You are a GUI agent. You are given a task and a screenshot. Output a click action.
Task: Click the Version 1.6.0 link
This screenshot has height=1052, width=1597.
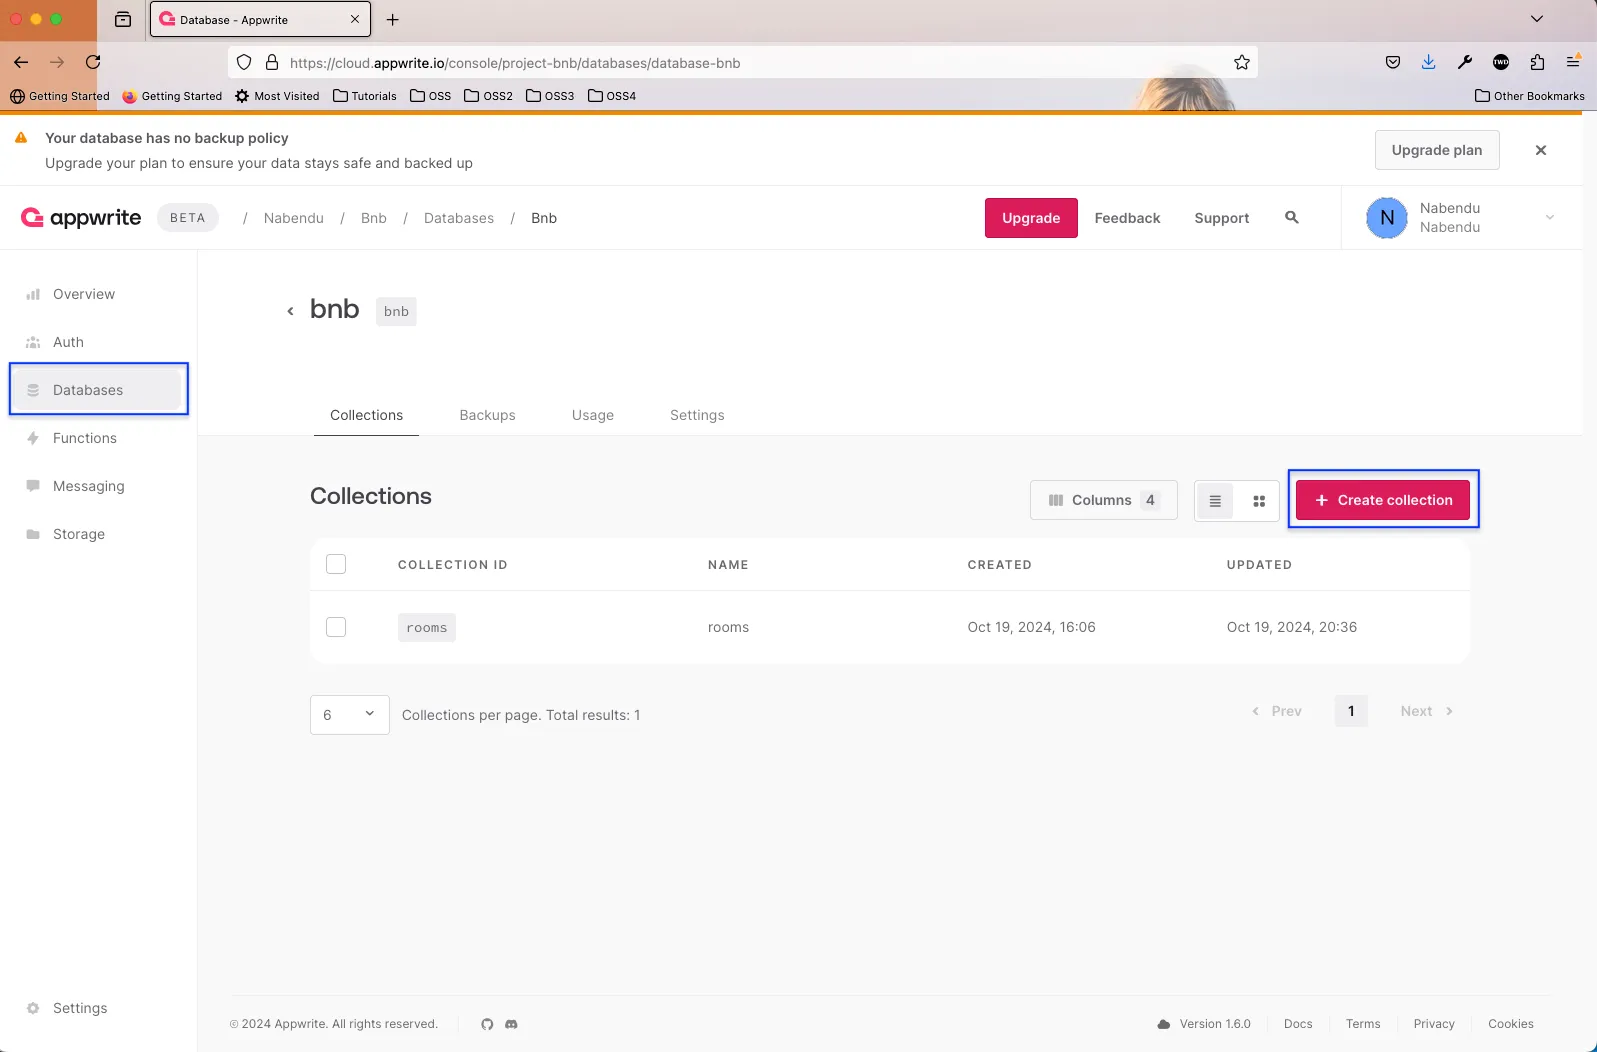pos(1204,1024)
